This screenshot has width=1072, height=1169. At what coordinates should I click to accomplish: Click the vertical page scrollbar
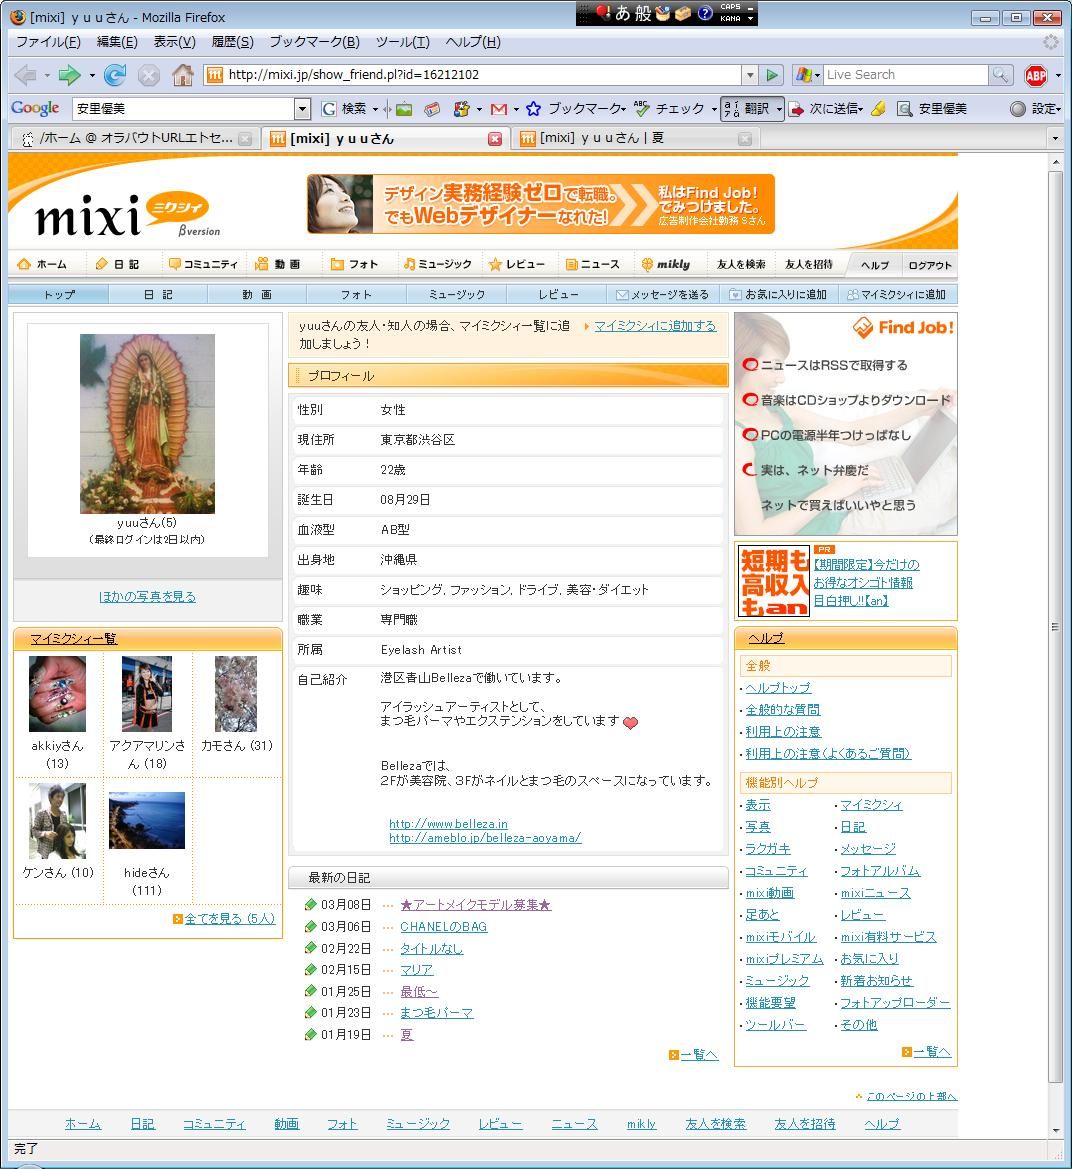coord(1055,626)
